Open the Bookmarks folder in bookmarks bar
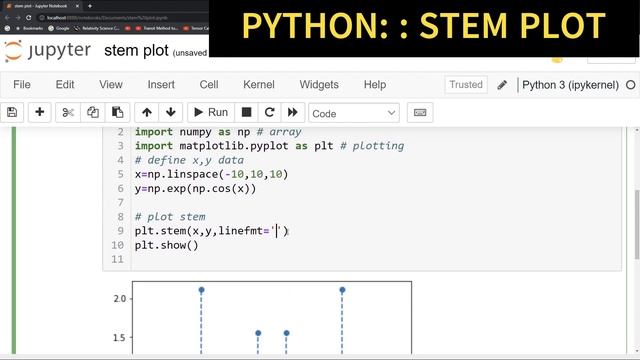The image size is (640, 360). (29, 29)
